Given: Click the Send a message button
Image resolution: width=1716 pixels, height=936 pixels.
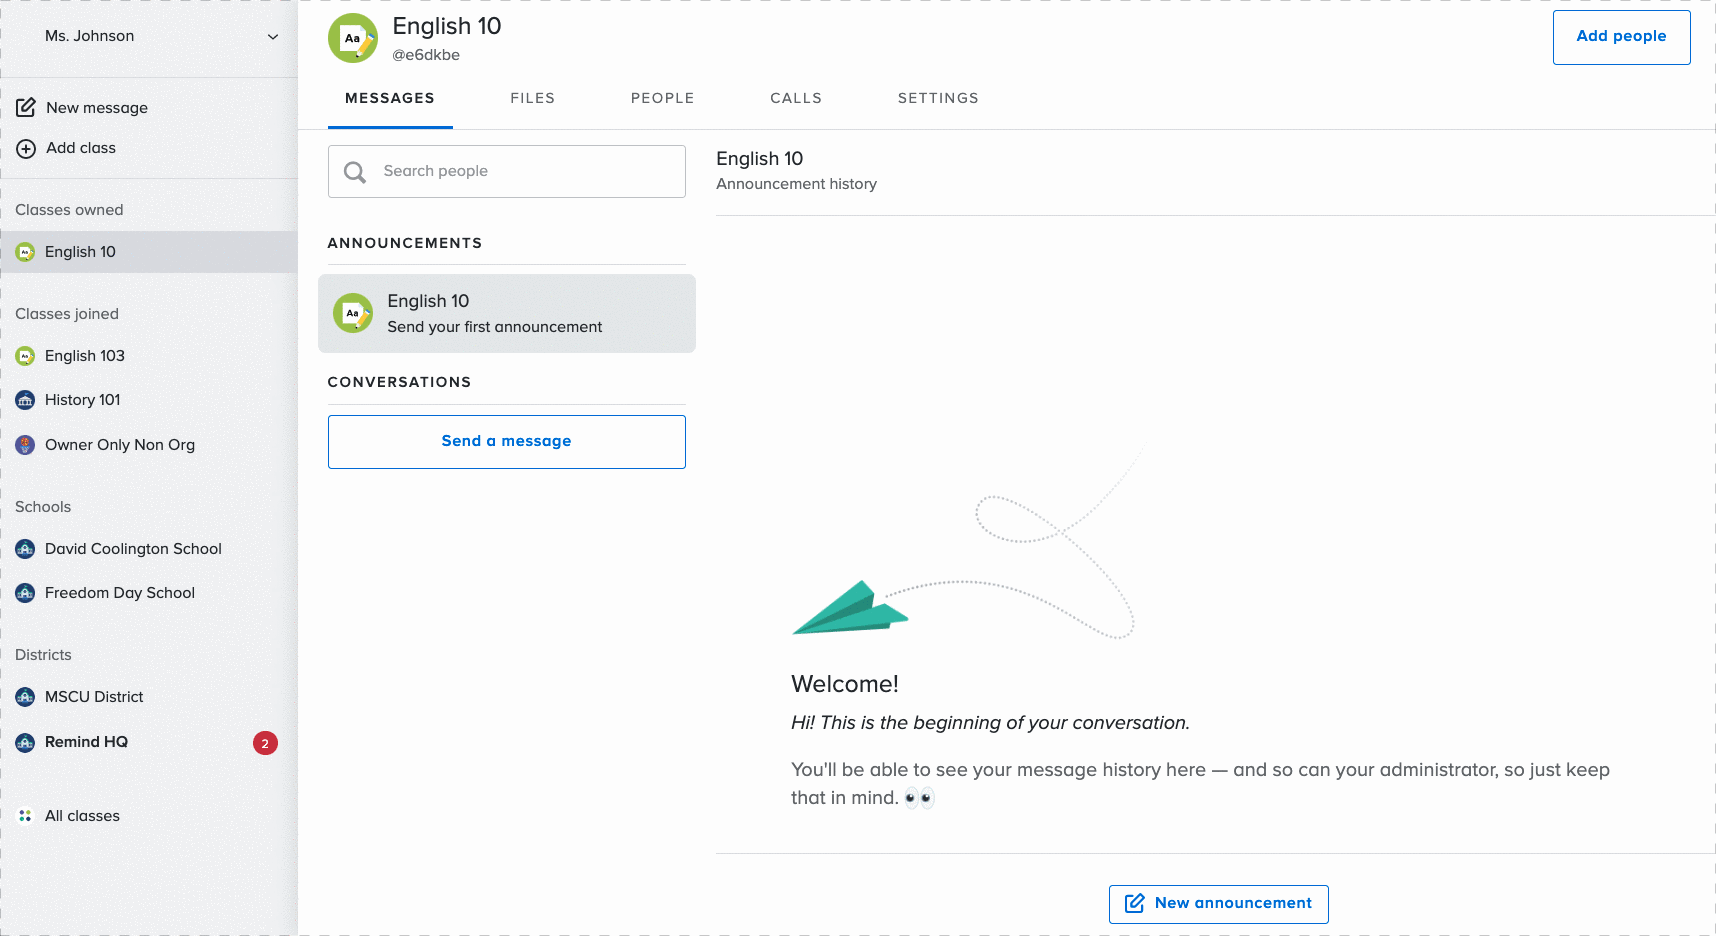Looking at the screenshot, I should pyautogui.click(x=507, y=442).
